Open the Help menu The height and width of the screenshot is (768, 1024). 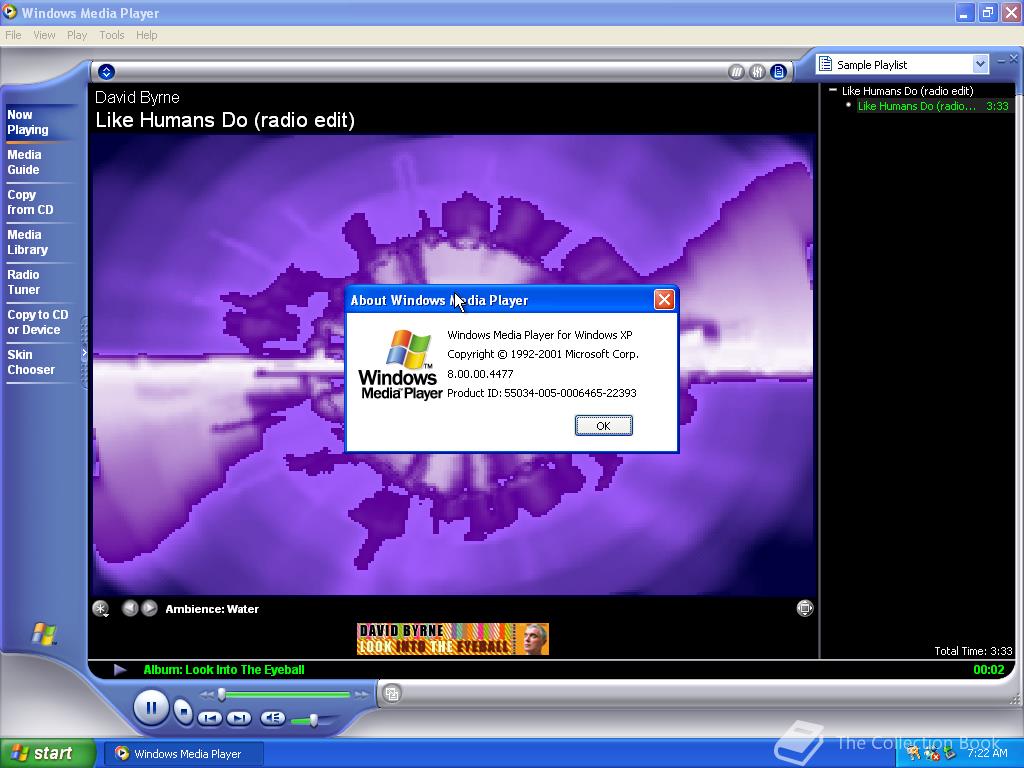click(x=146, y=35)
